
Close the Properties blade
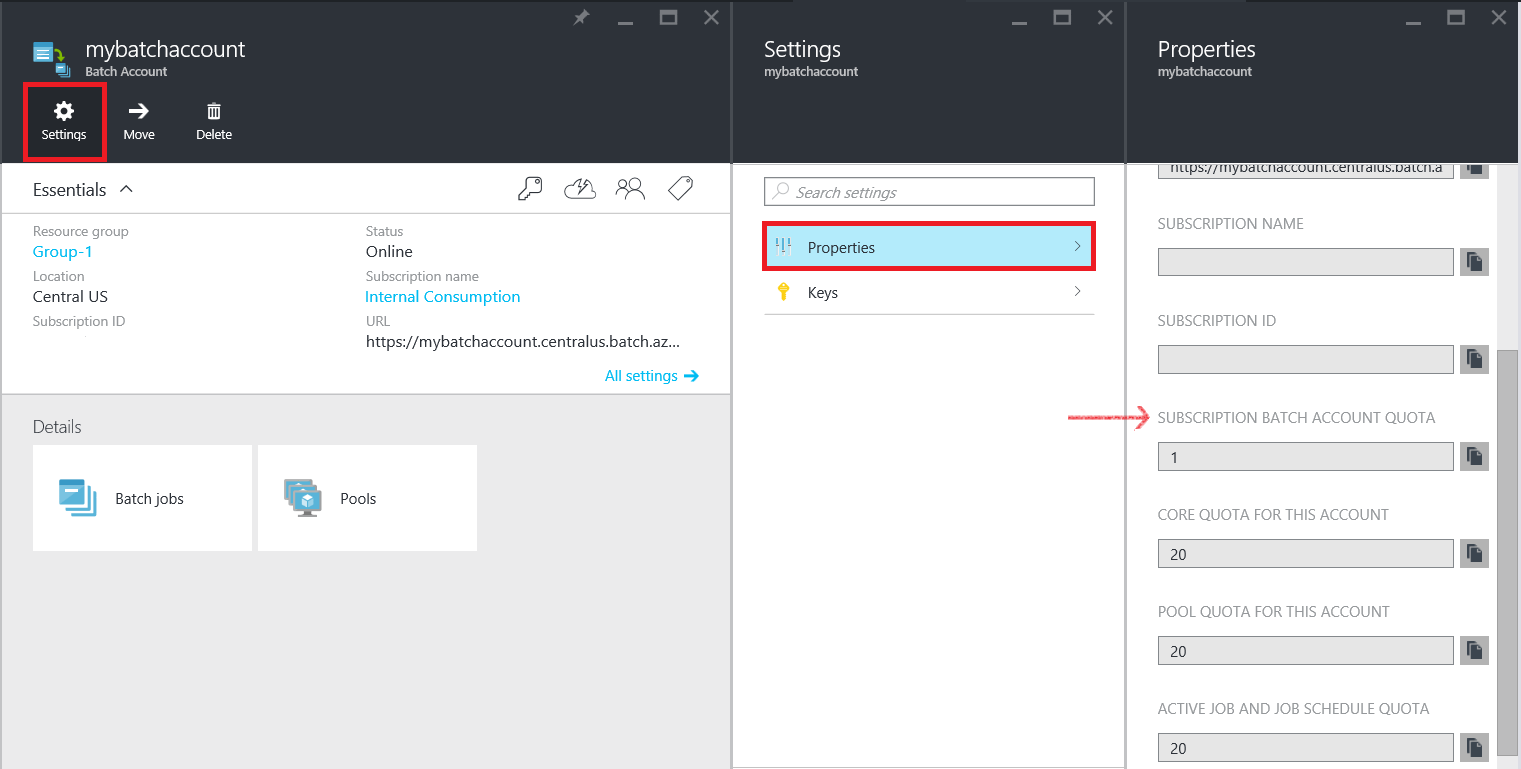click(1499, 17)
